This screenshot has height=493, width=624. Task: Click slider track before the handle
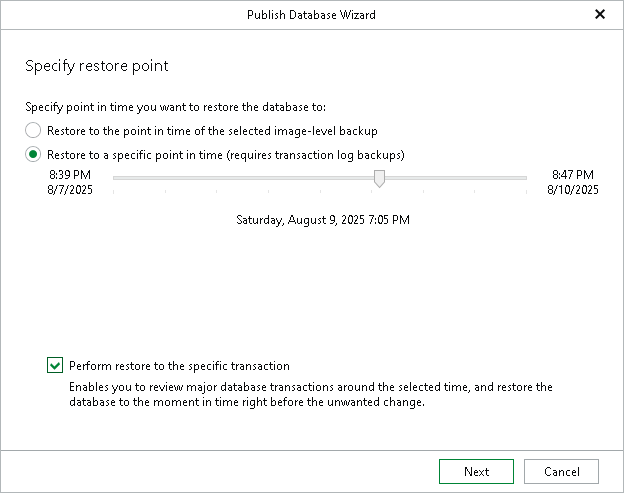pyautogui.click(x=243, y=178)
